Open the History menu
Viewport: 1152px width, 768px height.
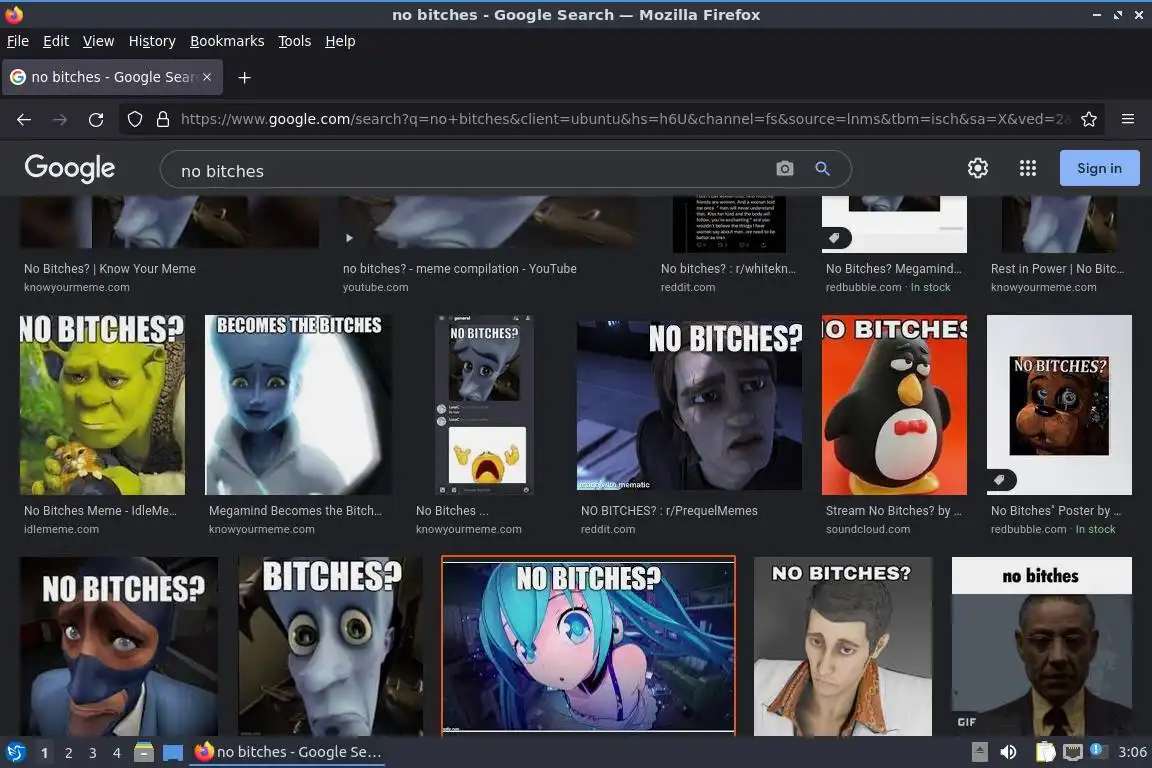[152, 41]
